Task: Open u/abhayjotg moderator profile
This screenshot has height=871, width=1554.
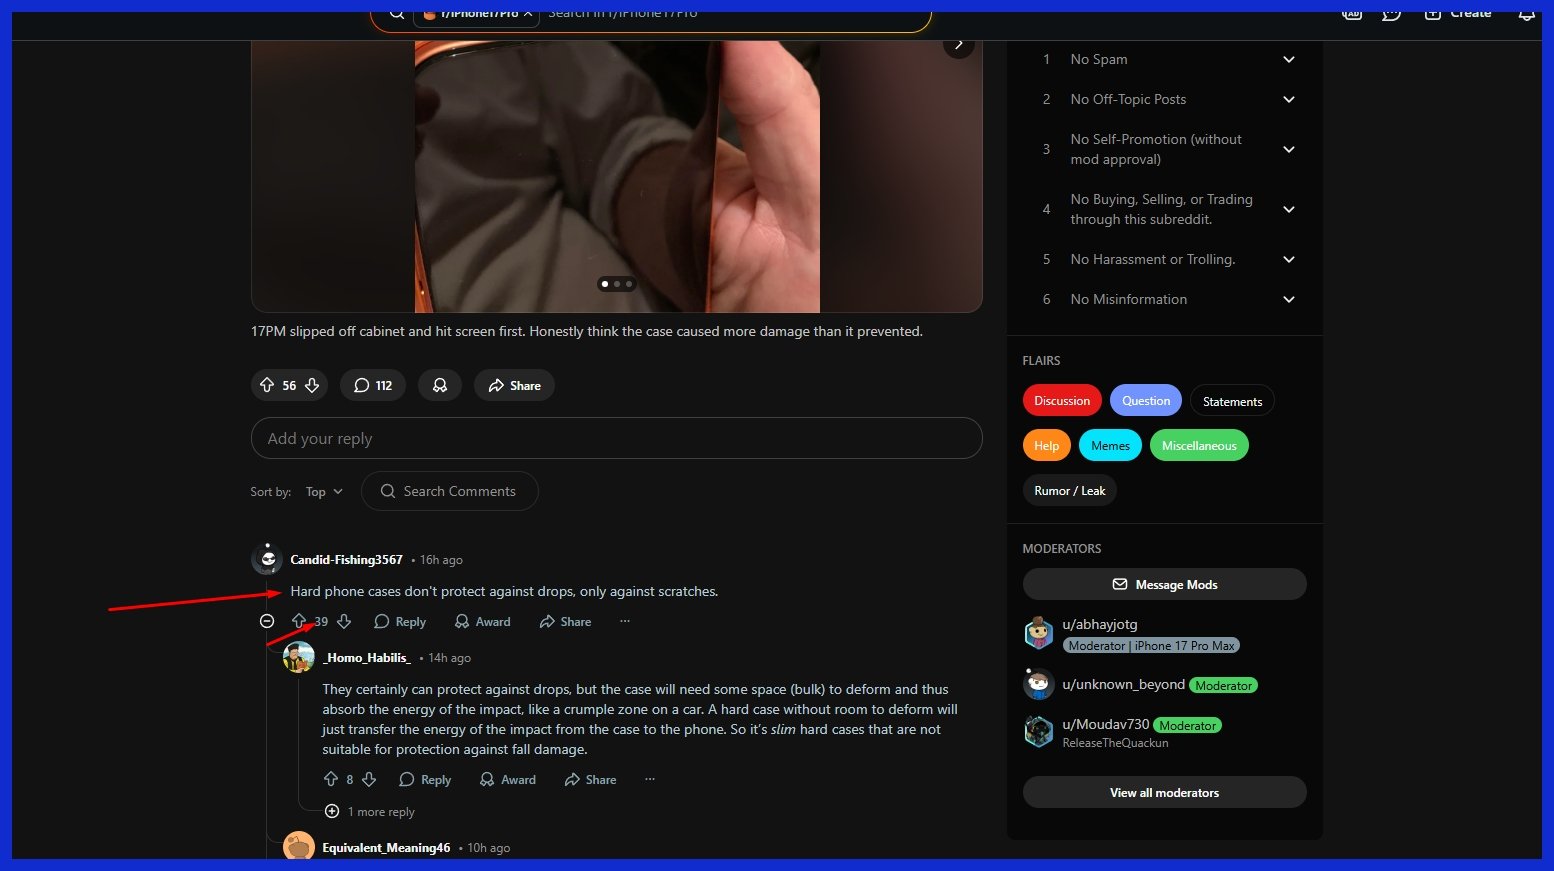Action: point(1099,625)
